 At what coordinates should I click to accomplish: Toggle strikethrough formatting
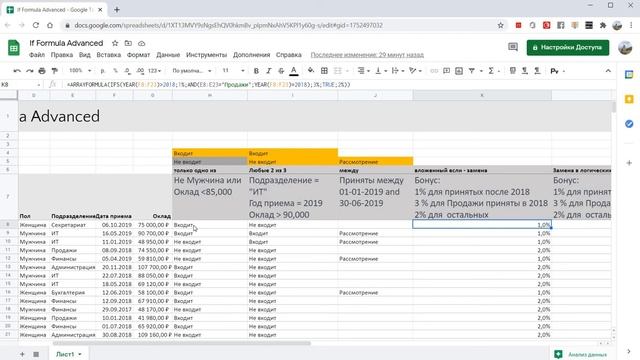(281, 71)
